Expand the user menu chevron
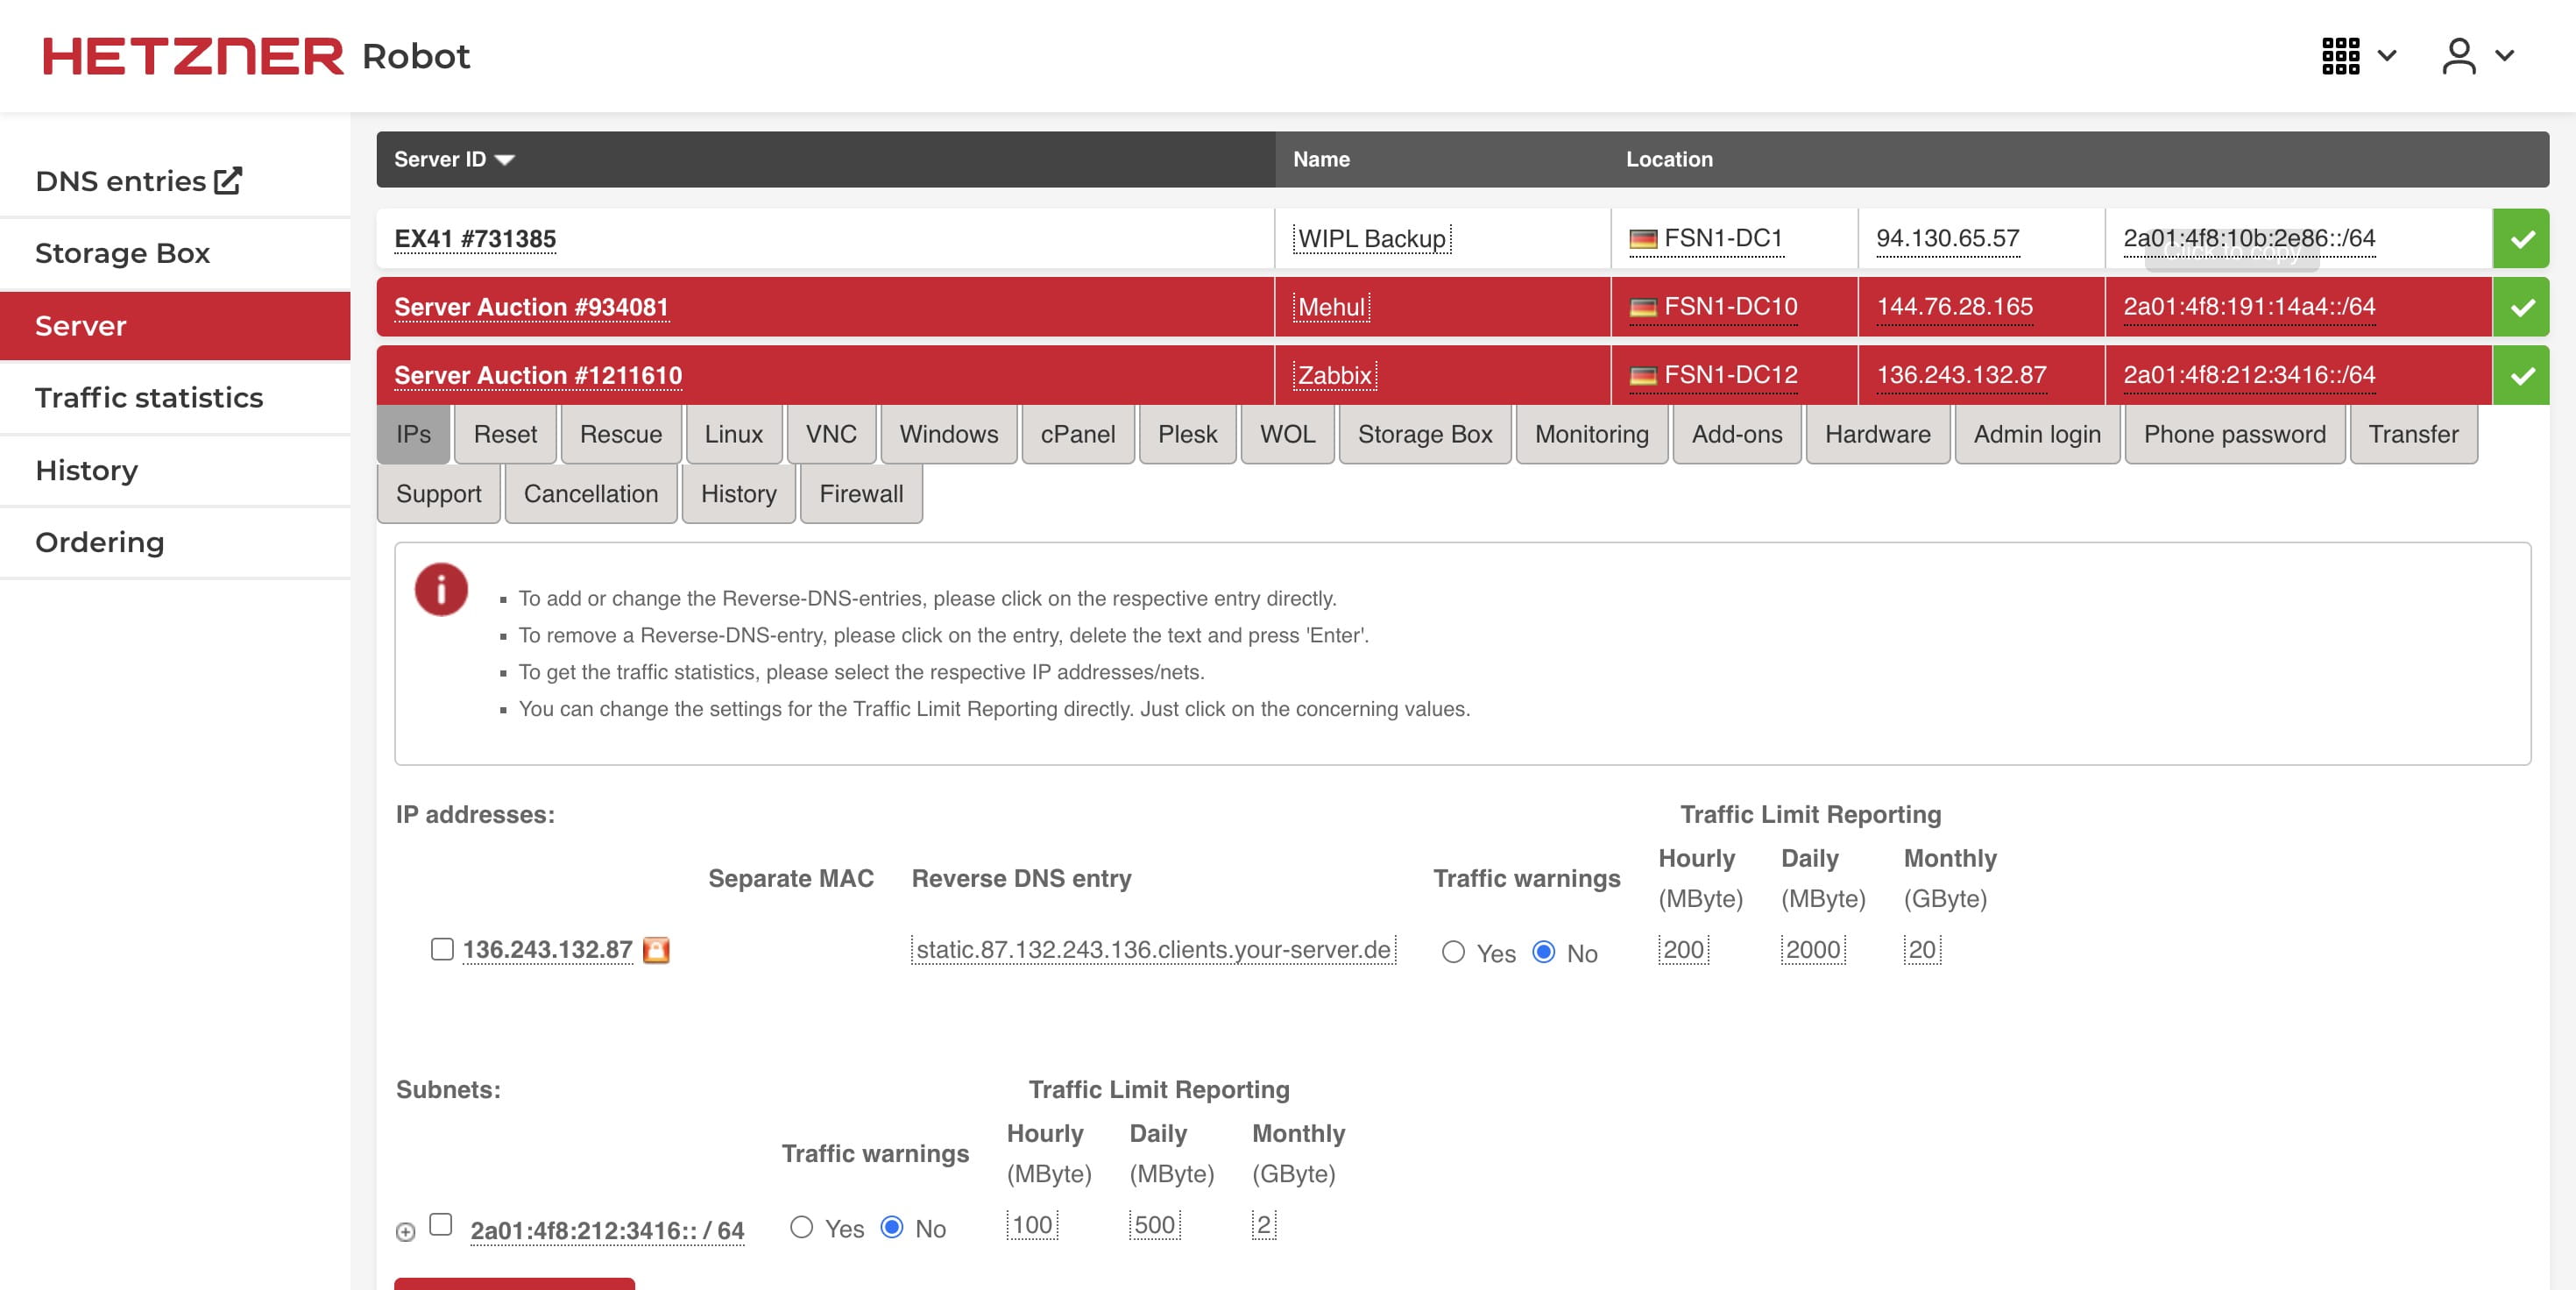2576x1290 pixels. click(x=2504, y=56)
